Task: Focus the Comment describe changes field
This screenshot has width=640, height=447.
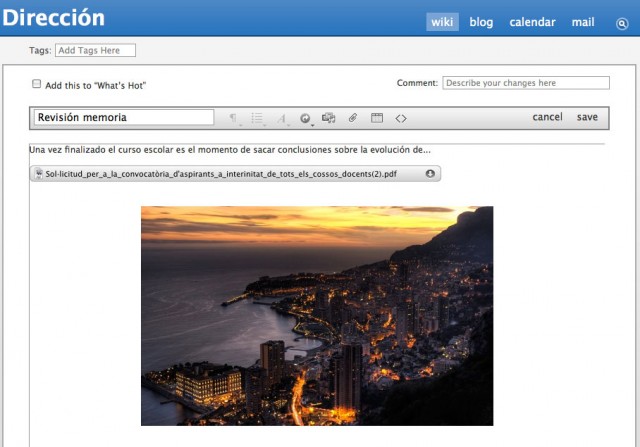Action: click(x=526, y=83)
